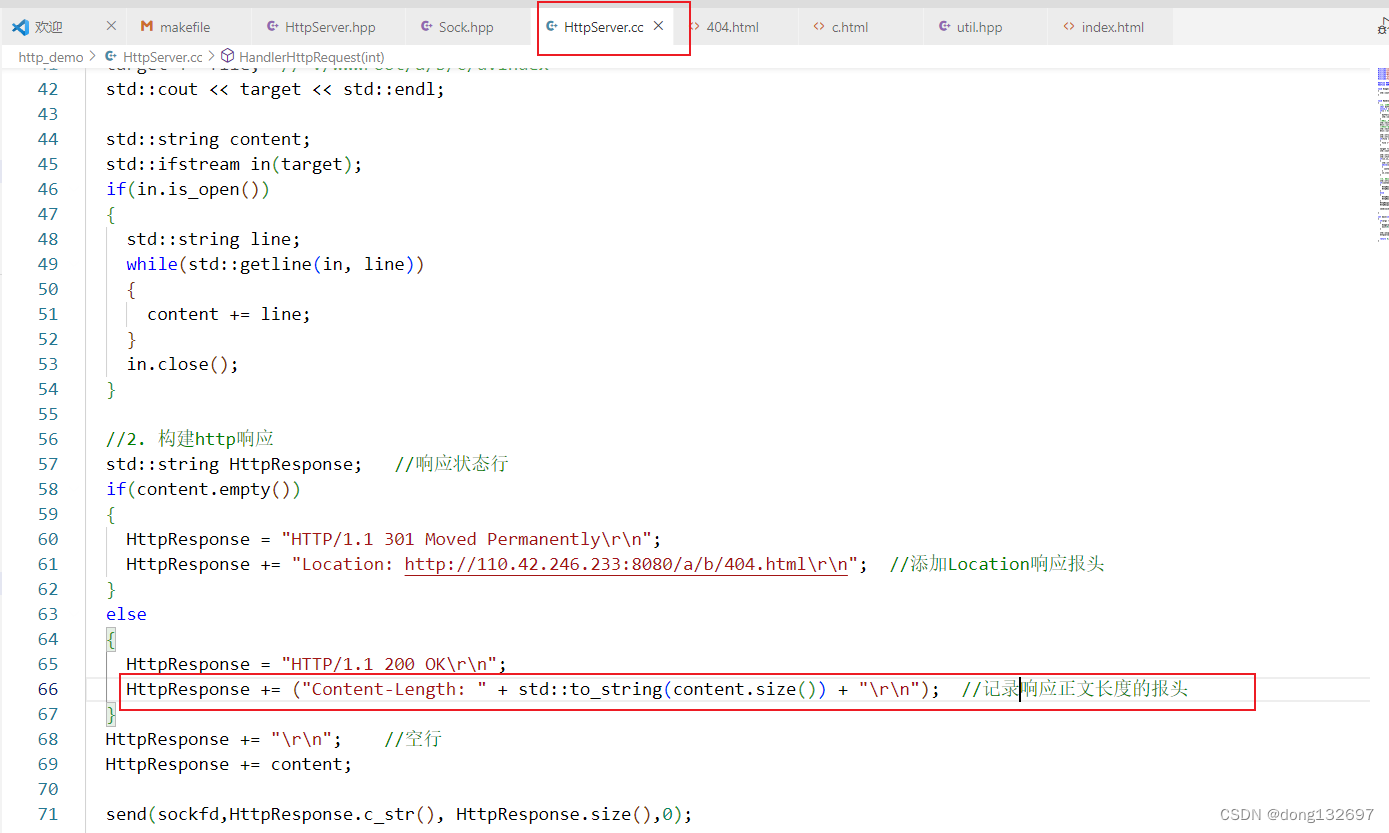
Task: Click the HTML brackets icon on the c.html tab
Action: coord(819,27)
